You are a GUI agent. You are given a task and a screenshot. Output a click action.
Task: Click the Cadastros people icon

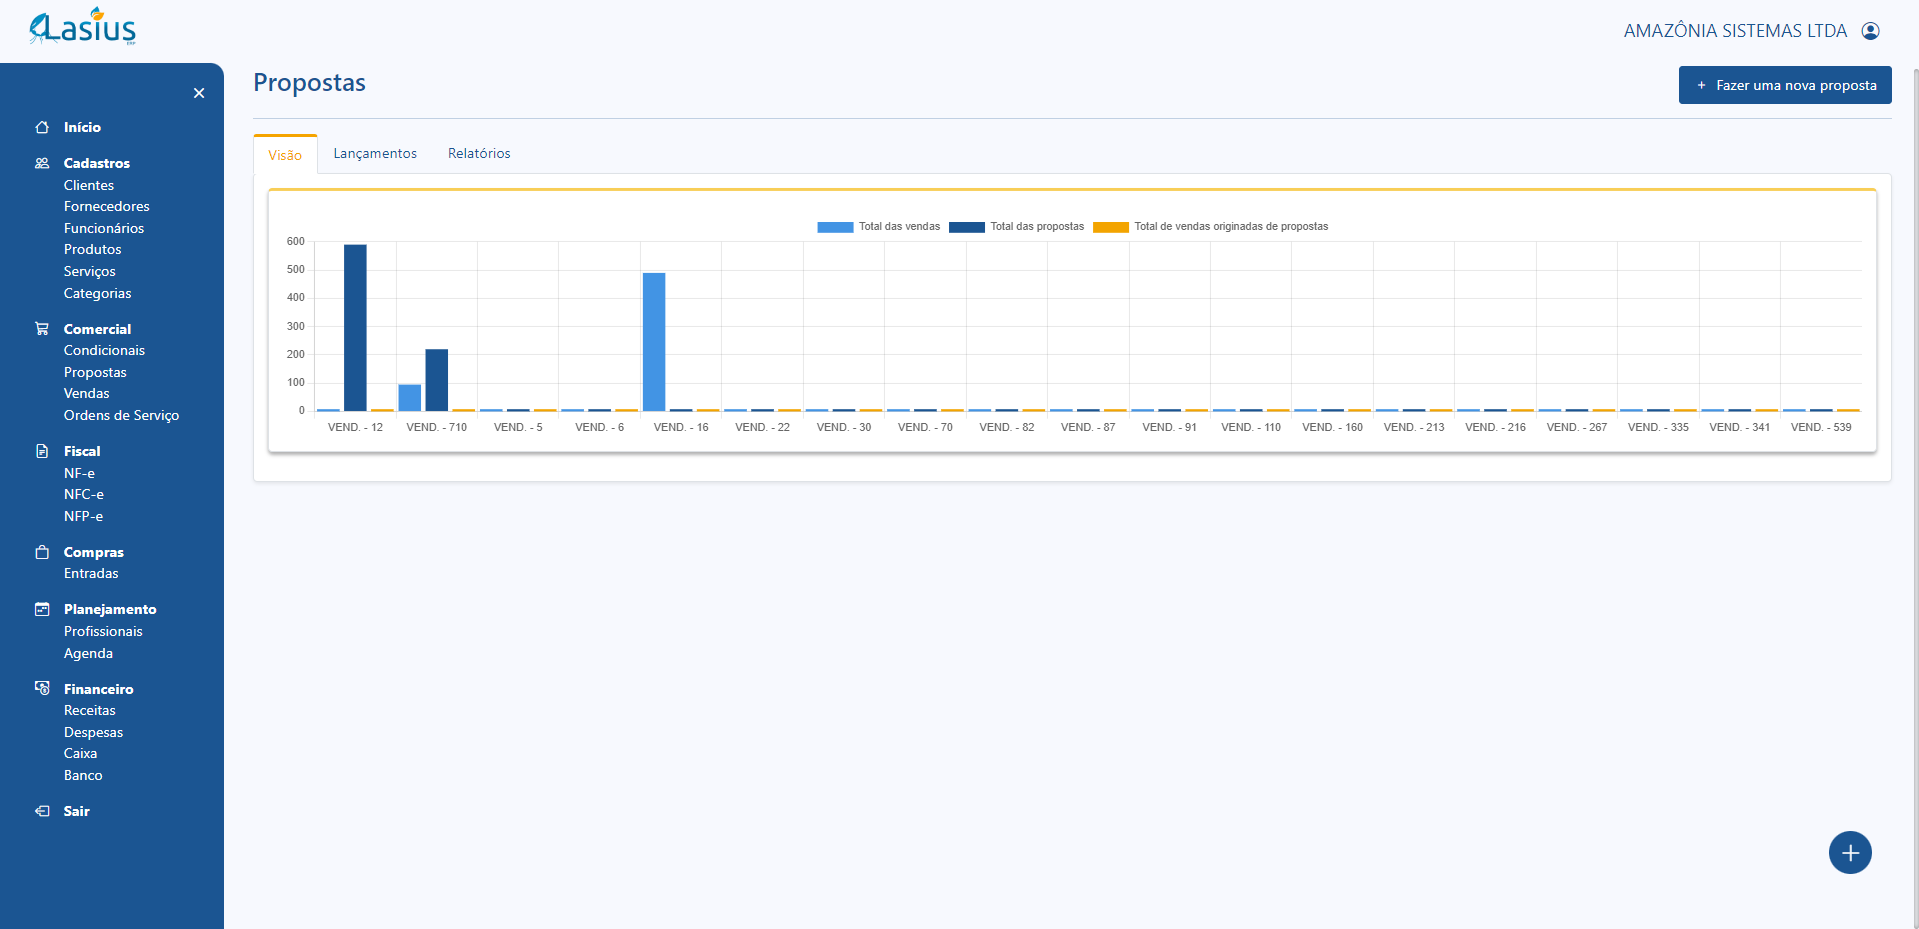tap(42, 163)
